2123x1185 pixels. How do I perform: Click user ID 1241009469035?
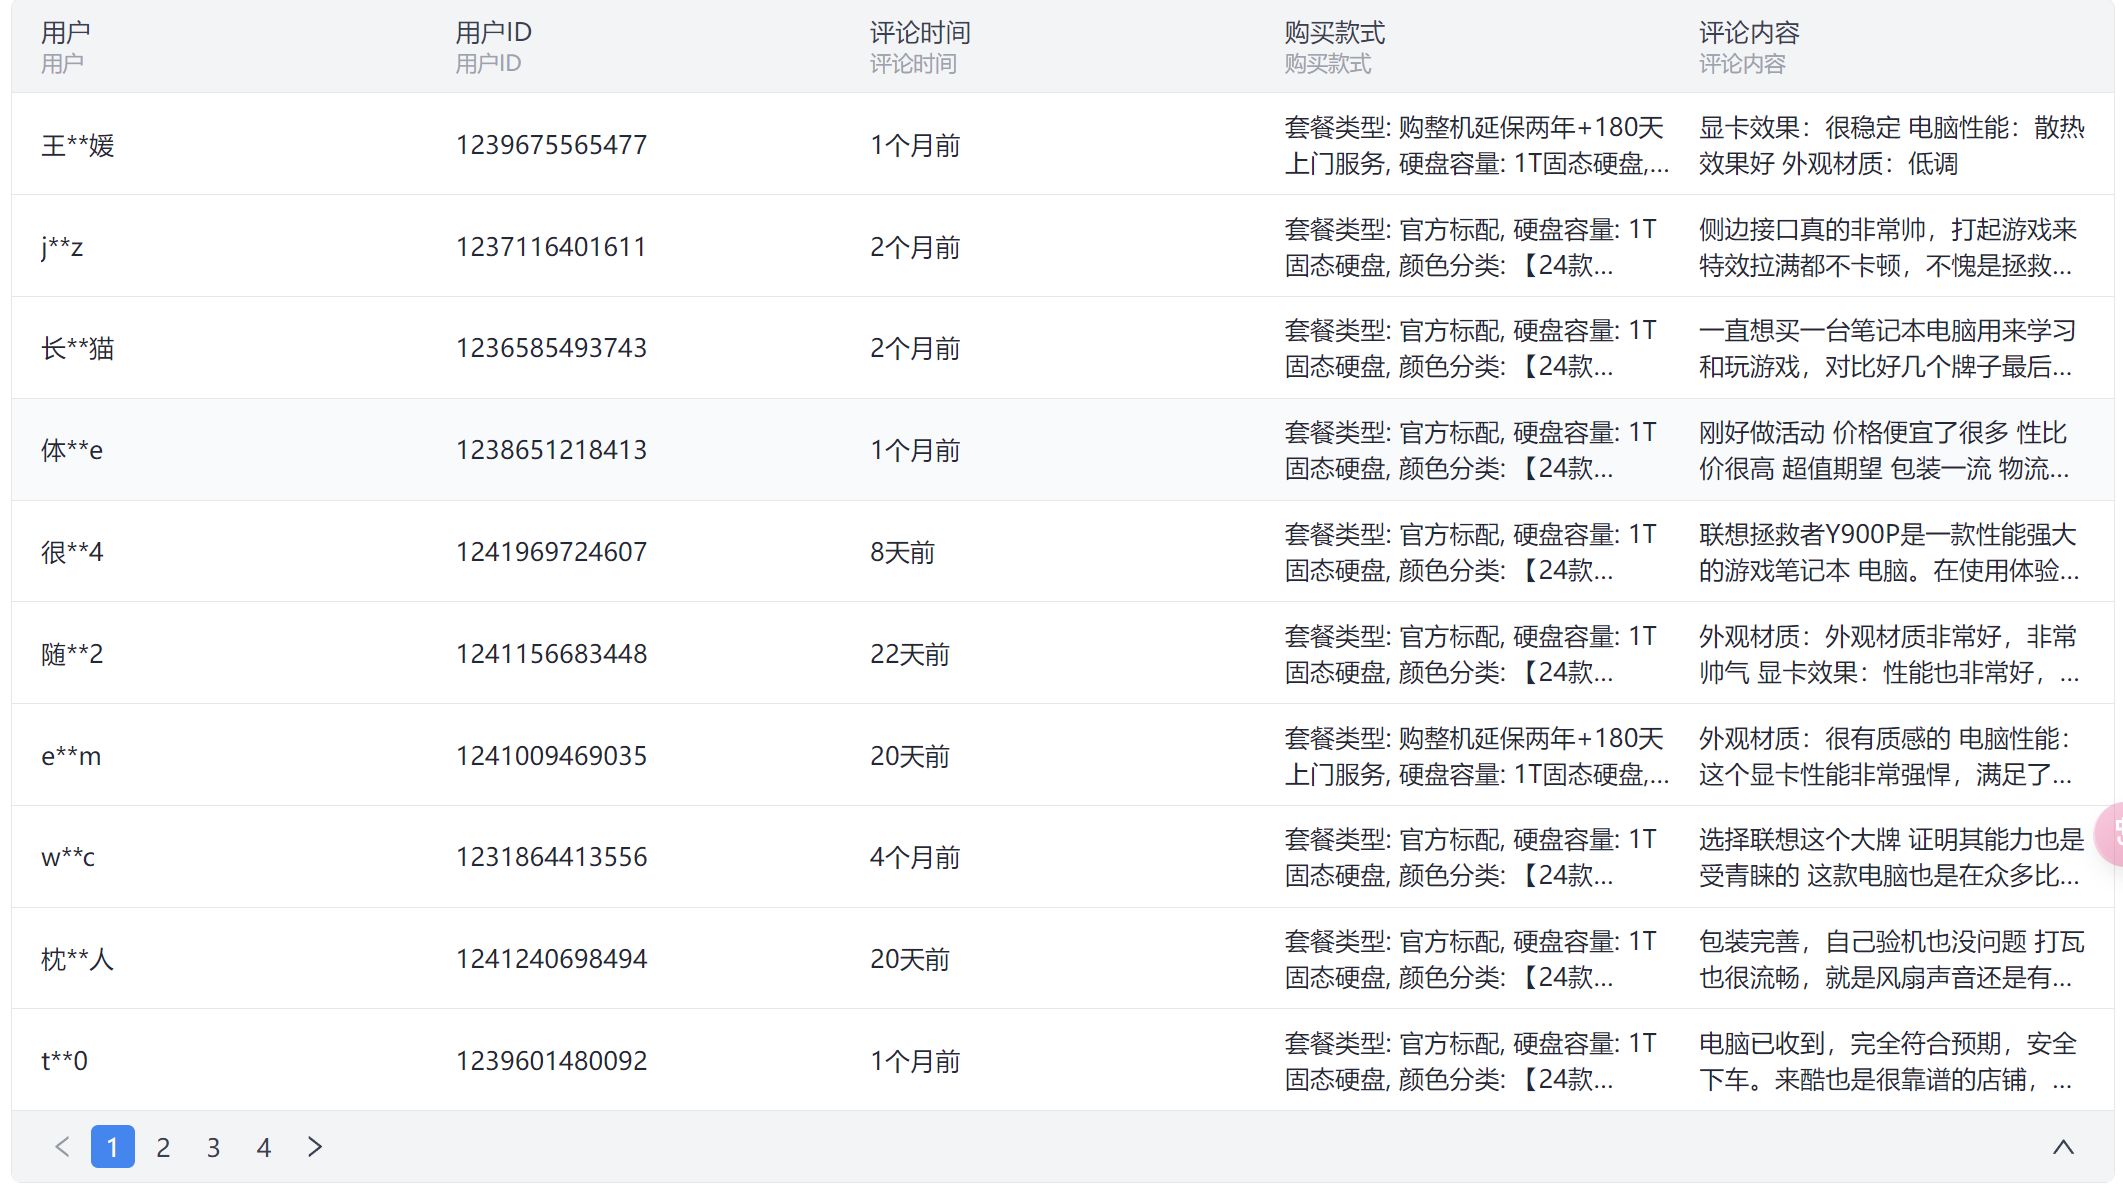pyautogui.click(x=552, y=756)
